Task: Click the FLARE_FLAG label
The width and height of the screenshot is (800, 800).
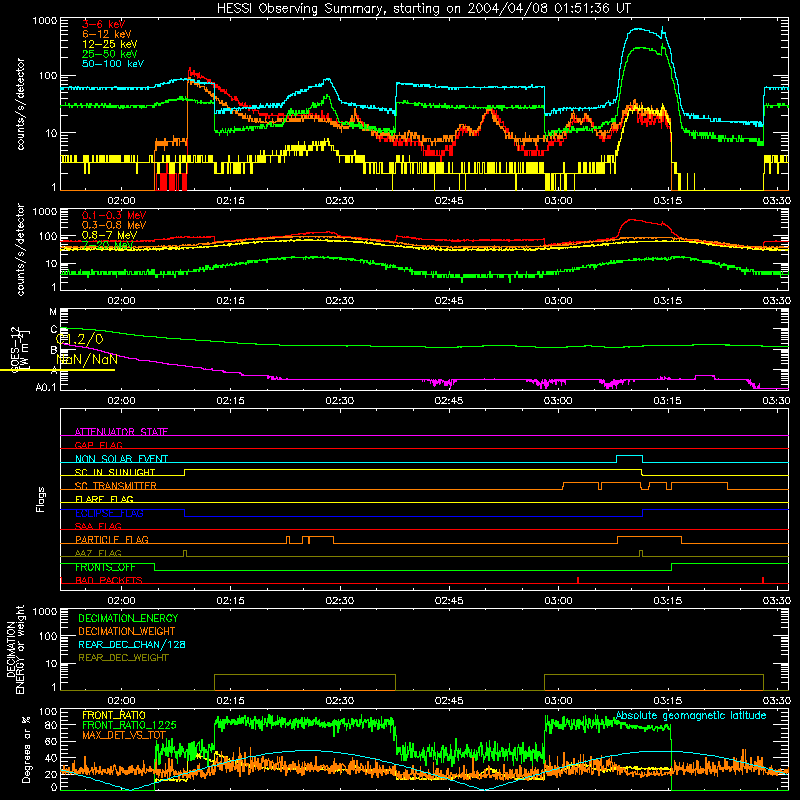Action: point(104,499)
